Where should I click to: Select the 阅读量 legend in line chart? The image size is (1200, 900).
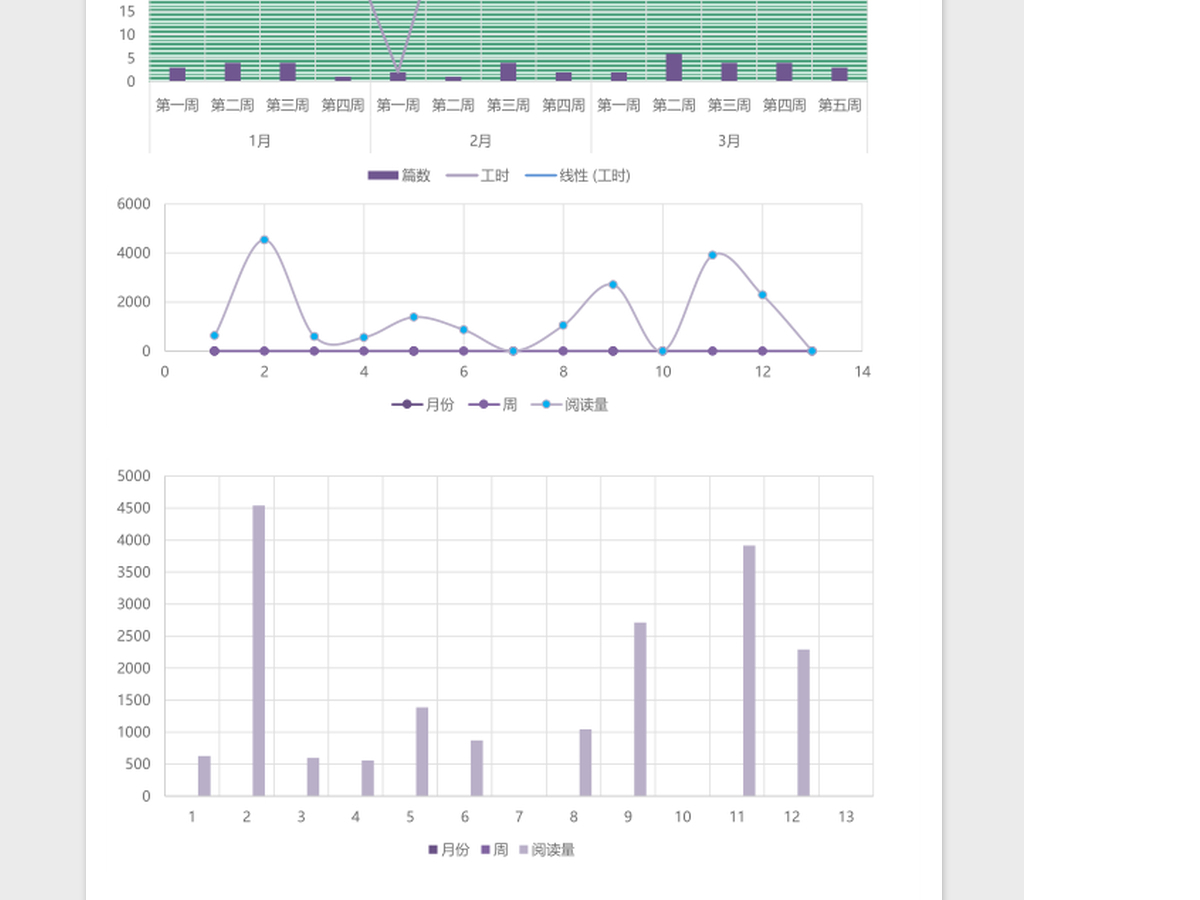570,404
